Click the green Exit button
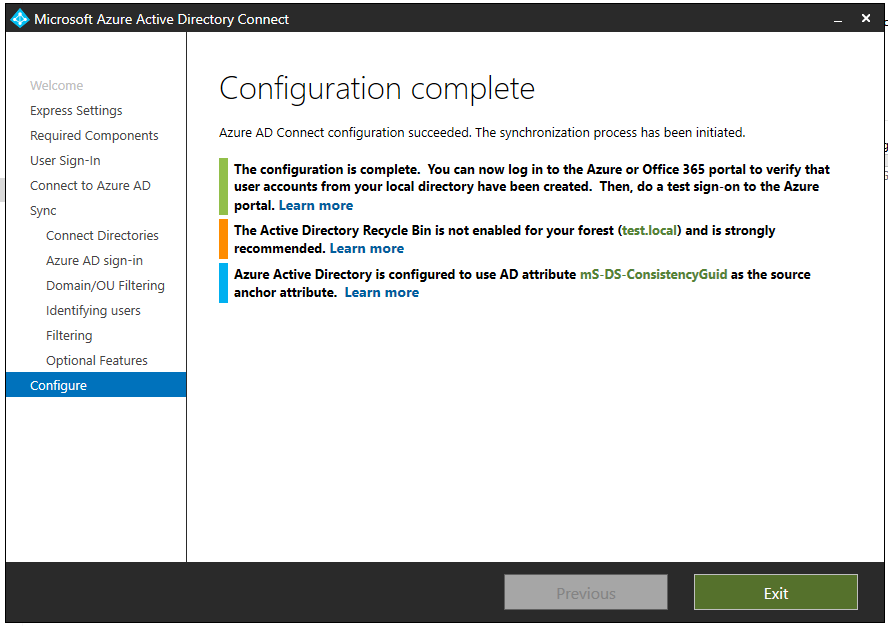 775,593
